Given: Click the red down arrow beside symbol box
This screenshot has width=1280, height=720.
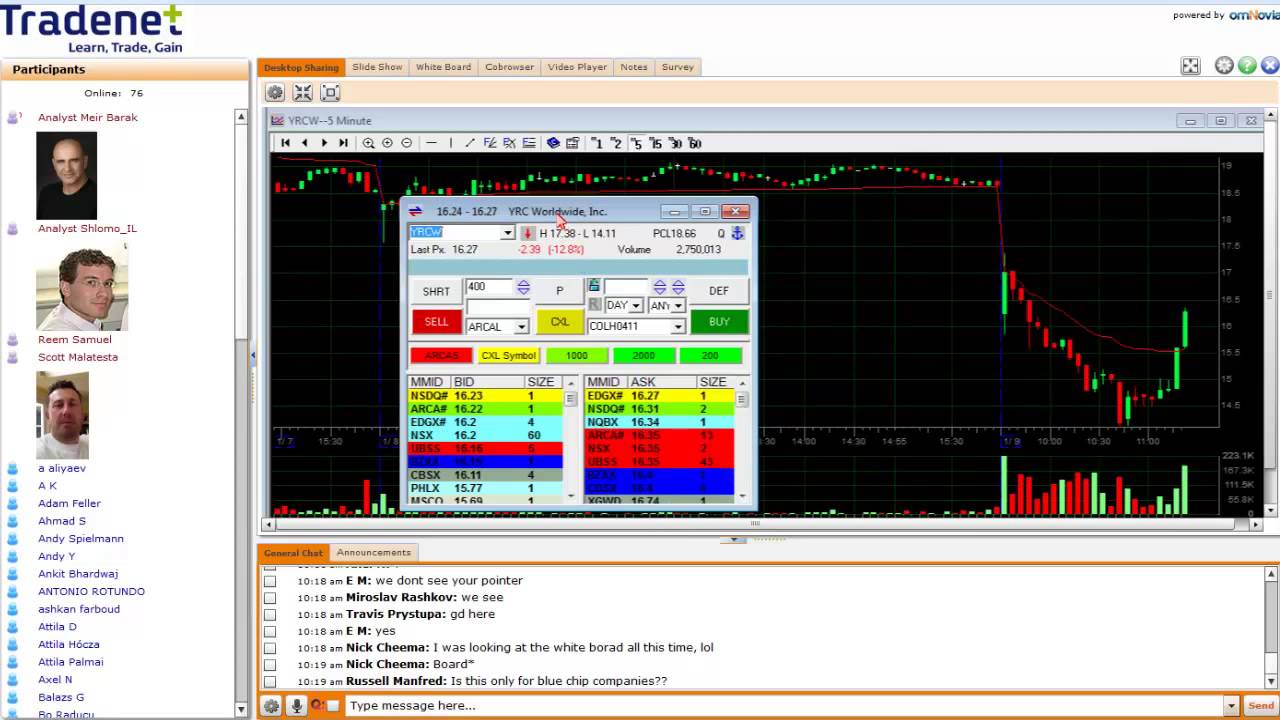Looking at the screenshot, I should (527, 233).
